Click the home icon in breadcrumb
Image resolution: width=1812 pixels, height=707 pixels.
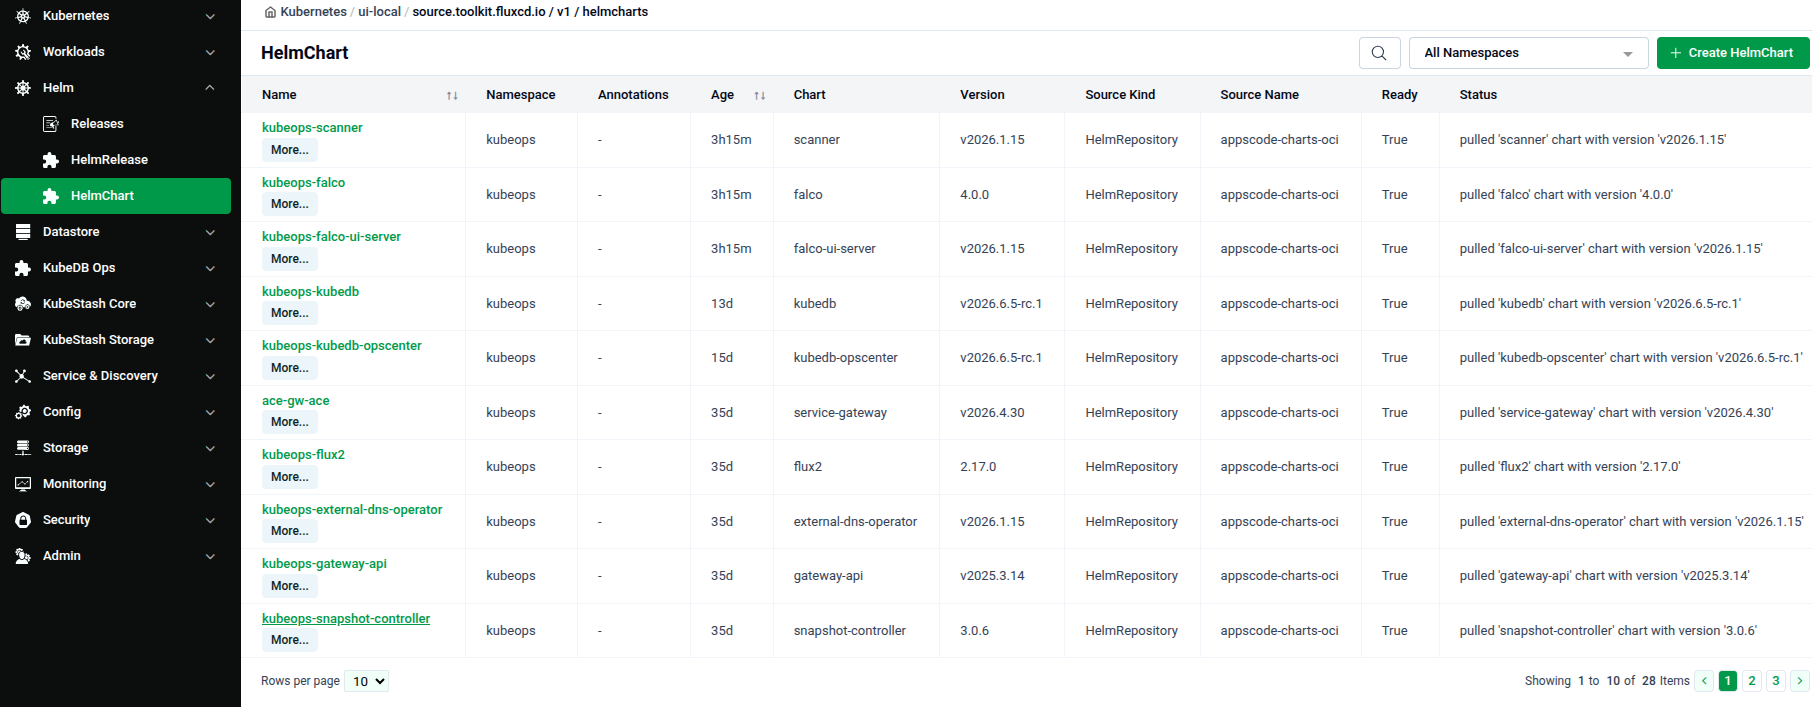pos(270,12)
